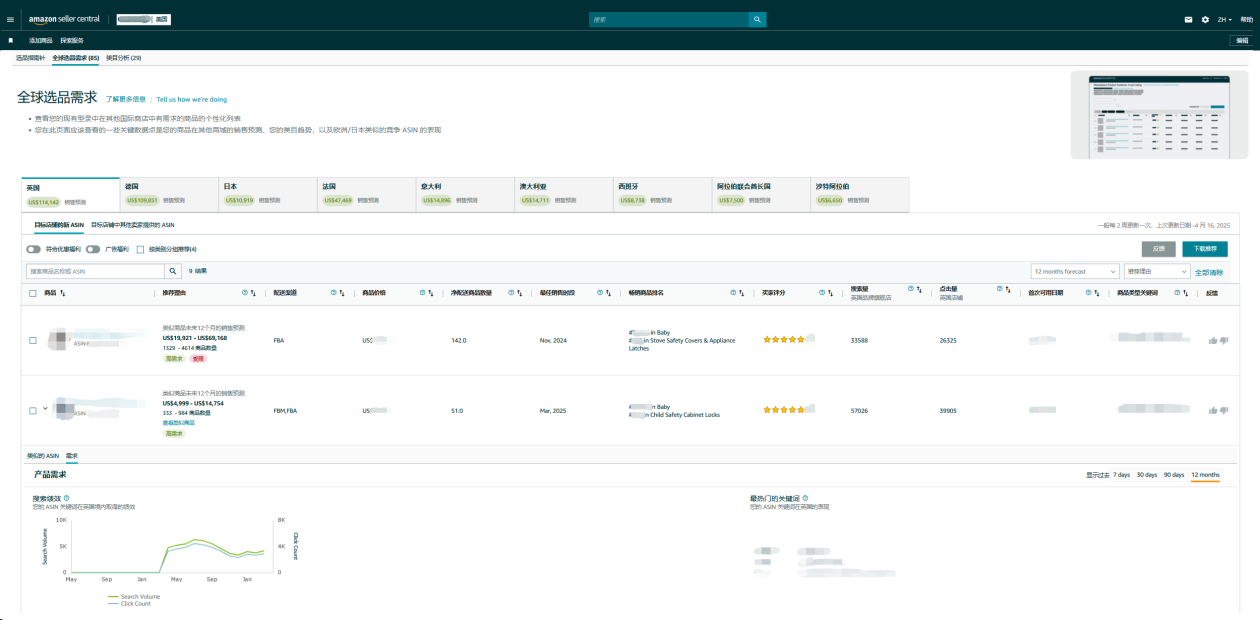Give thumbs up to first product row
The height and width of the screenshot is (620, 1260).
(x=1213, y=340)
